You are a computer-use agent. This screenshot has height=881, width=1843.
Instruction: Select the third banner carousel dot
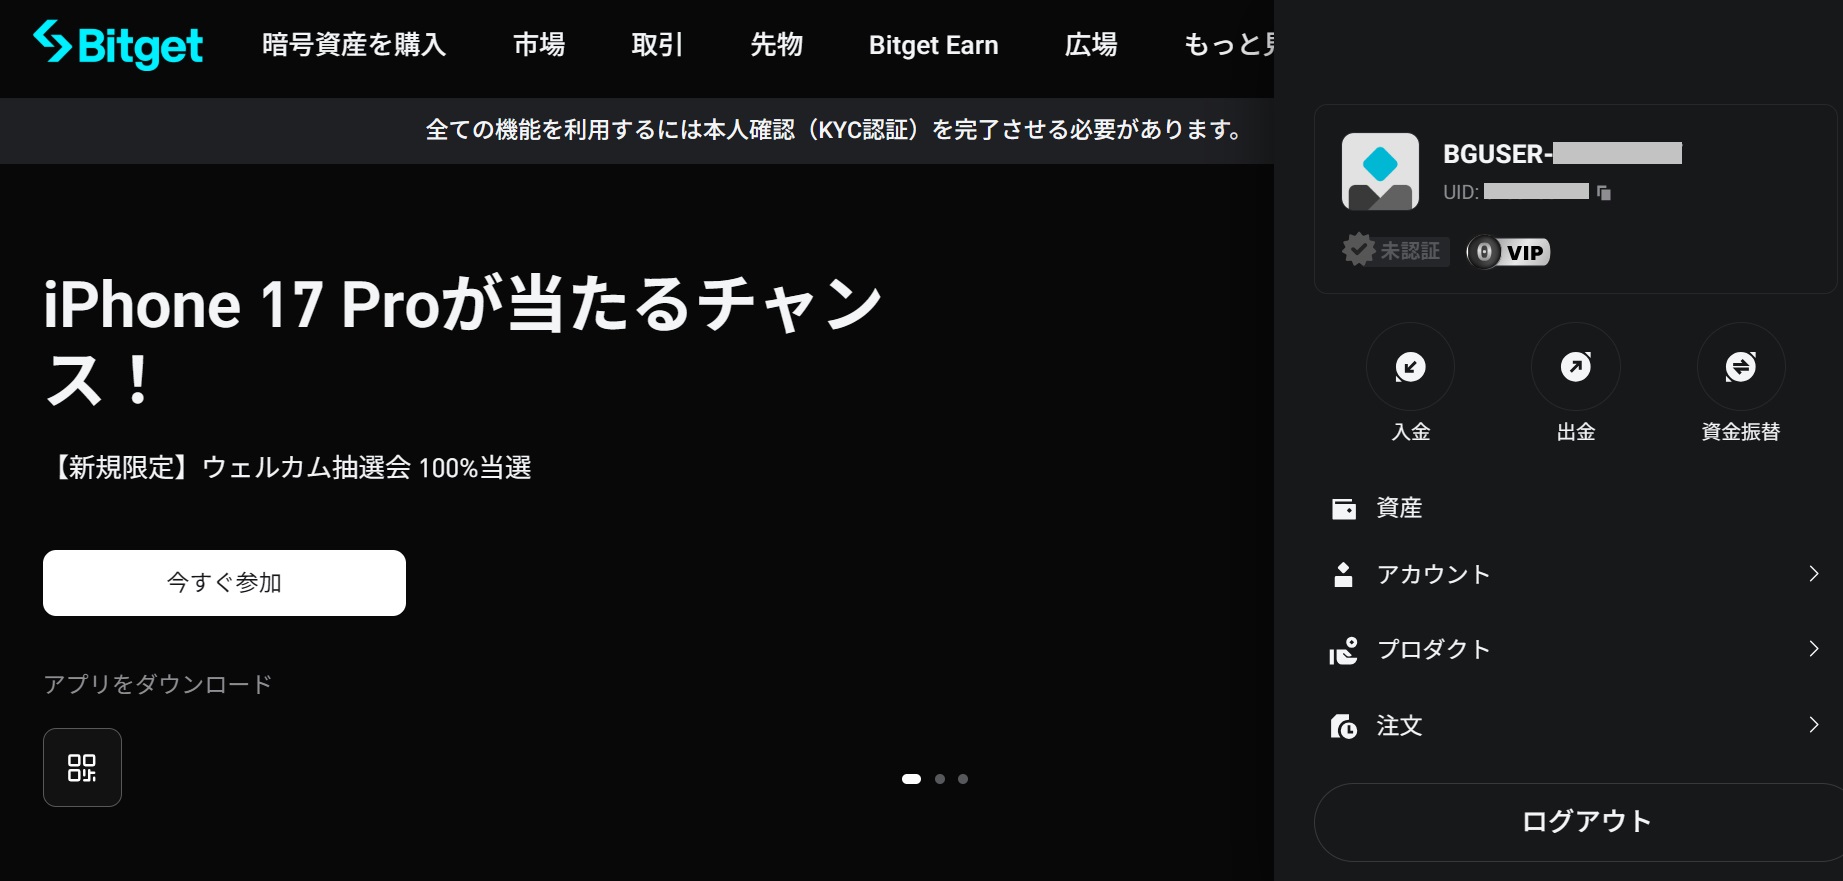[963, 779]
